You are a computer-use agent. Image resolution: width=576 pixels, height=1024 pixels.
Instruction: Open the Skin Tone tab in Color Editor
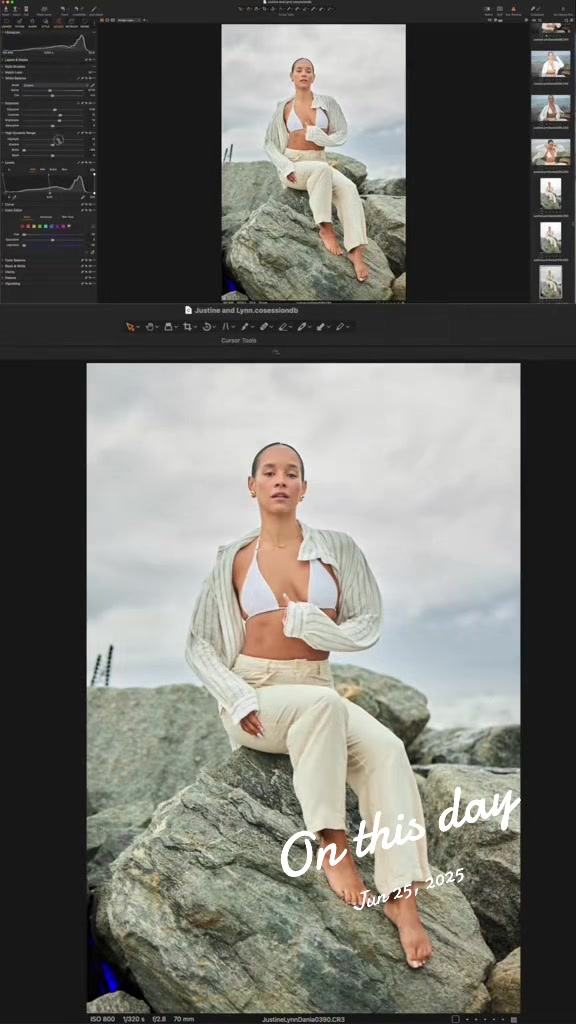(67, 217)
